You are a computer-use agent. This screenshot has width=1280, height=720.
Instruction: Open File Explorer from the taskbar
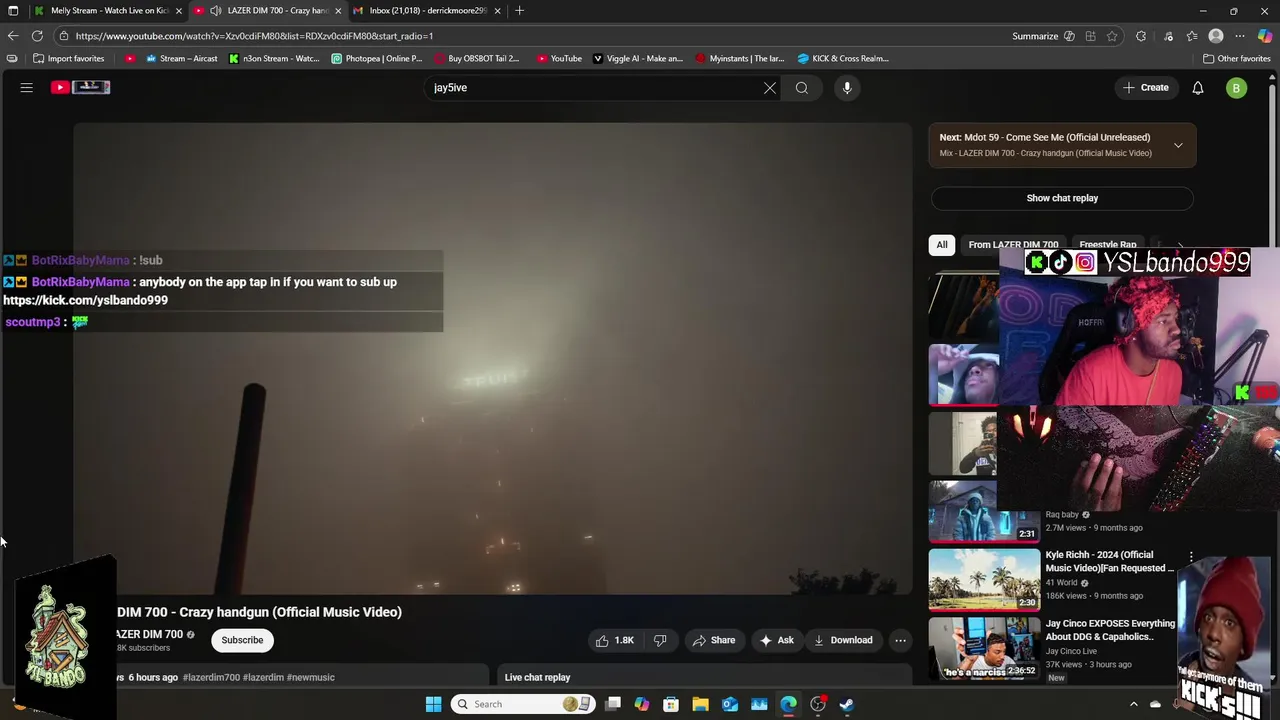(x=700, y=704)
